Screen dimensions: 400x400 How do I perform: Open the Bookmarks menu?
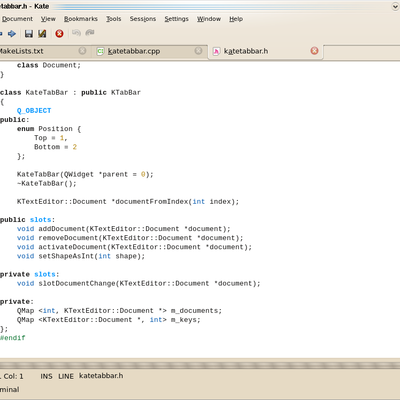click(81, 19)
